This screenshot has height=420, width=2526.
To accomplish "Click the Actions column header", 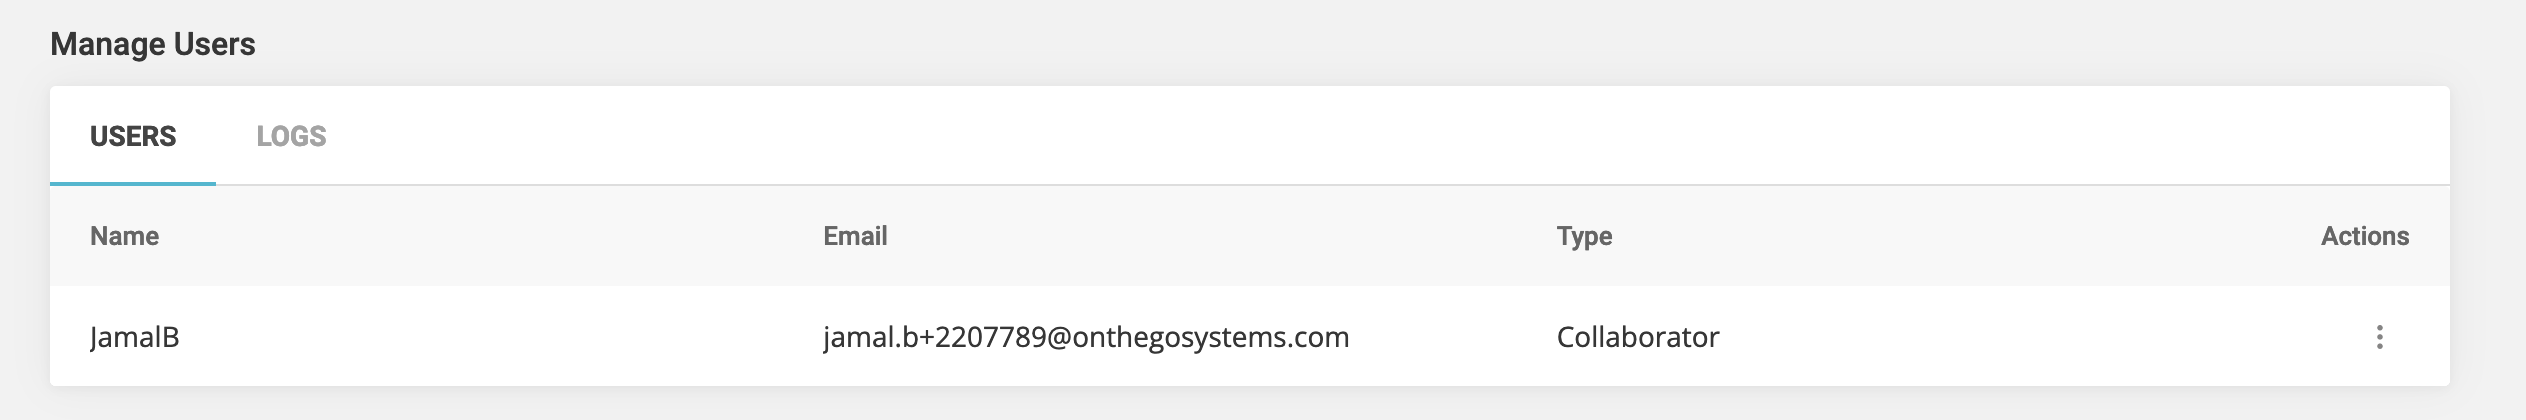I will [x=2364, y=236].
